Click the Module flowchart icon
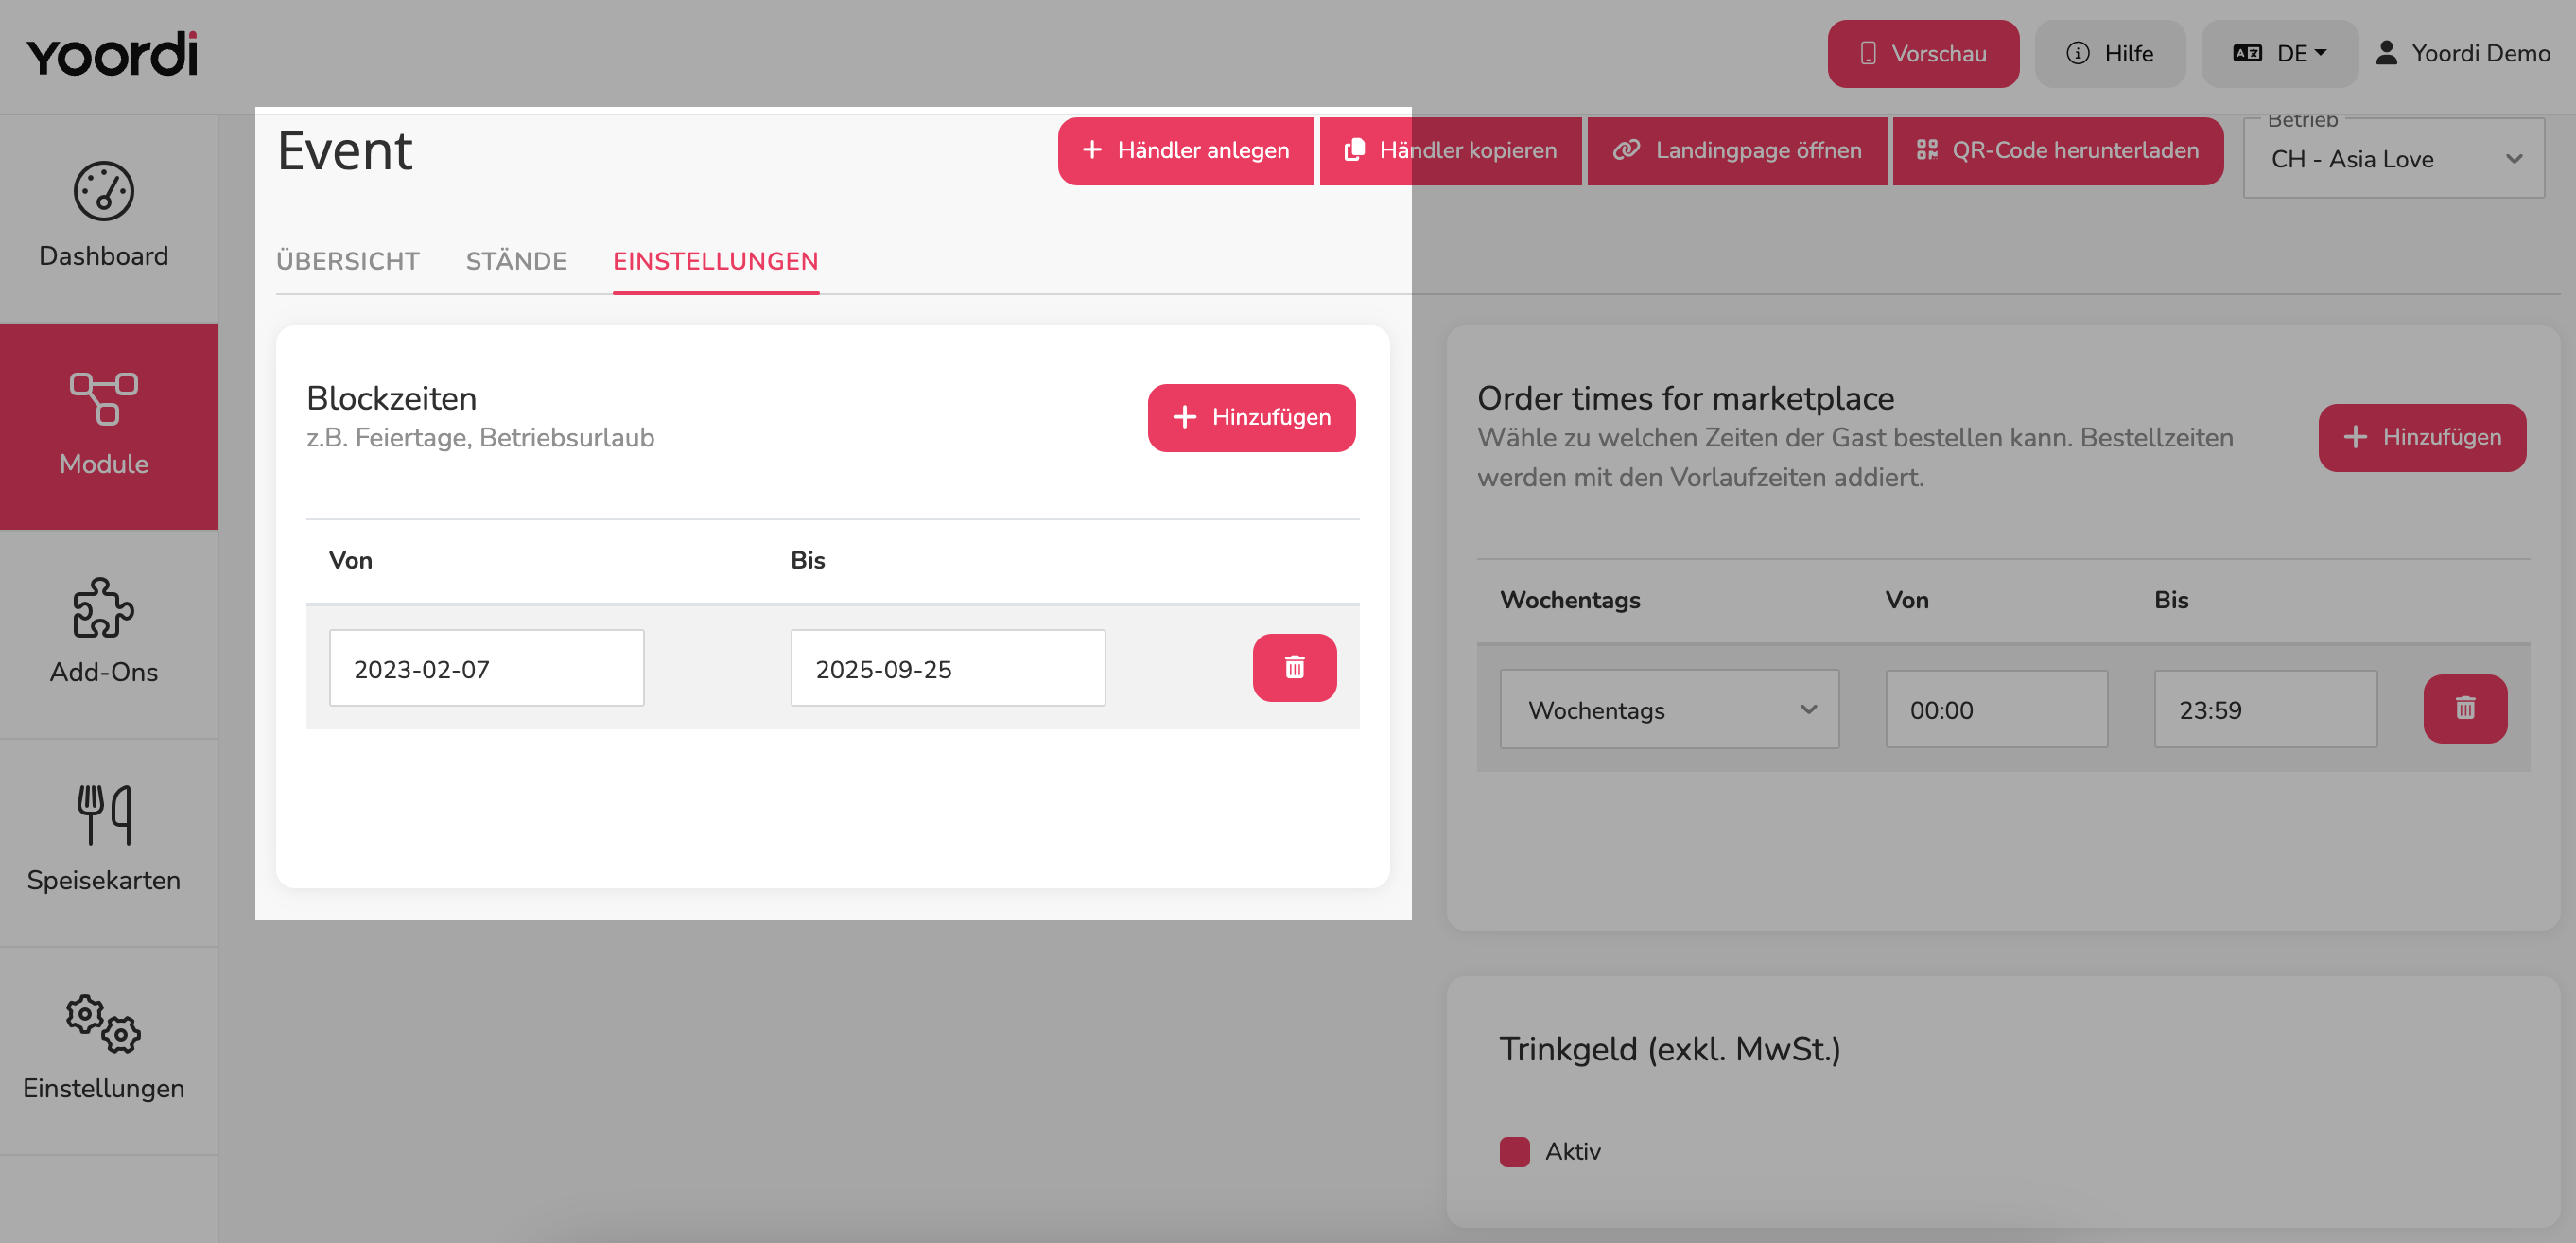2576x1243 pixels. [103, 399]
